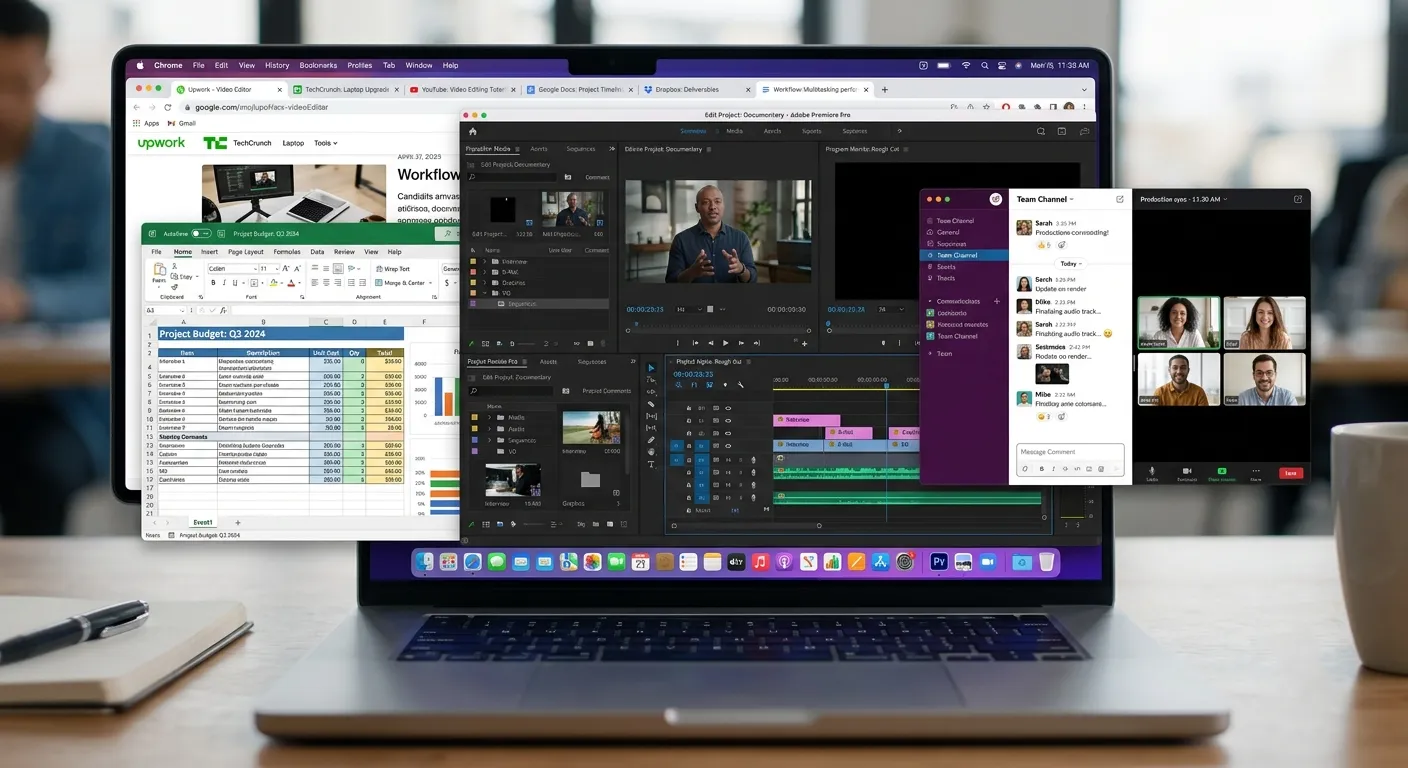This screenshot has height=768, width=1408.
Task: Open the Formulas tab in Excel
Action: pos(287,252)
